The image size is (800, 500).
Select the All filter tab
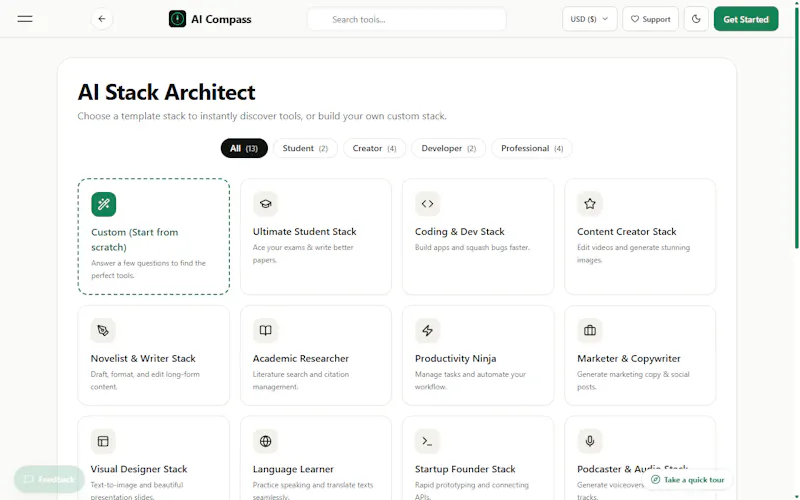[x=244, y=148]
